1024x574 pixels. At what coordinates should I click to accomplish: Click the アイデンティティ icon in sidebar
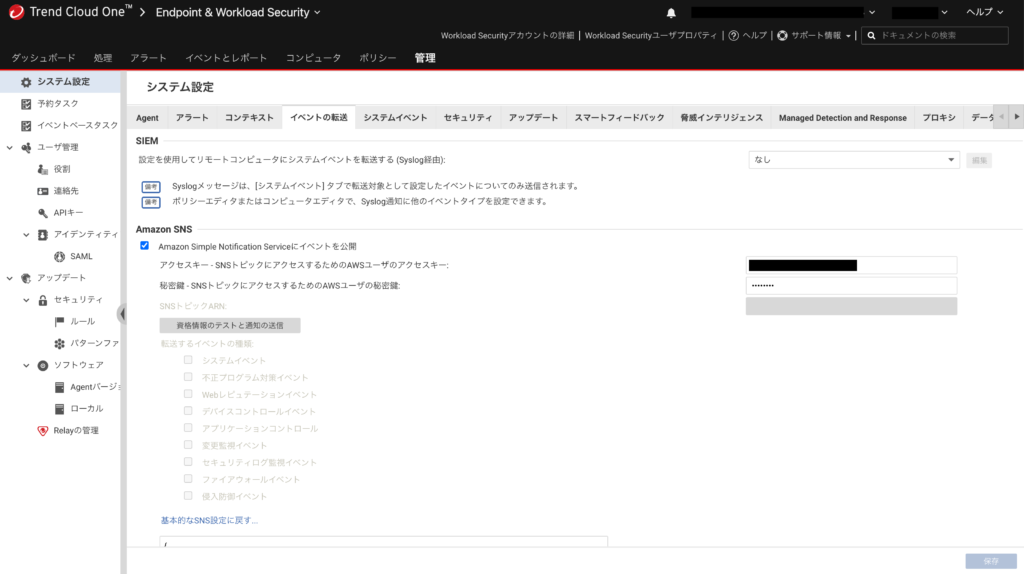[42, 234]
